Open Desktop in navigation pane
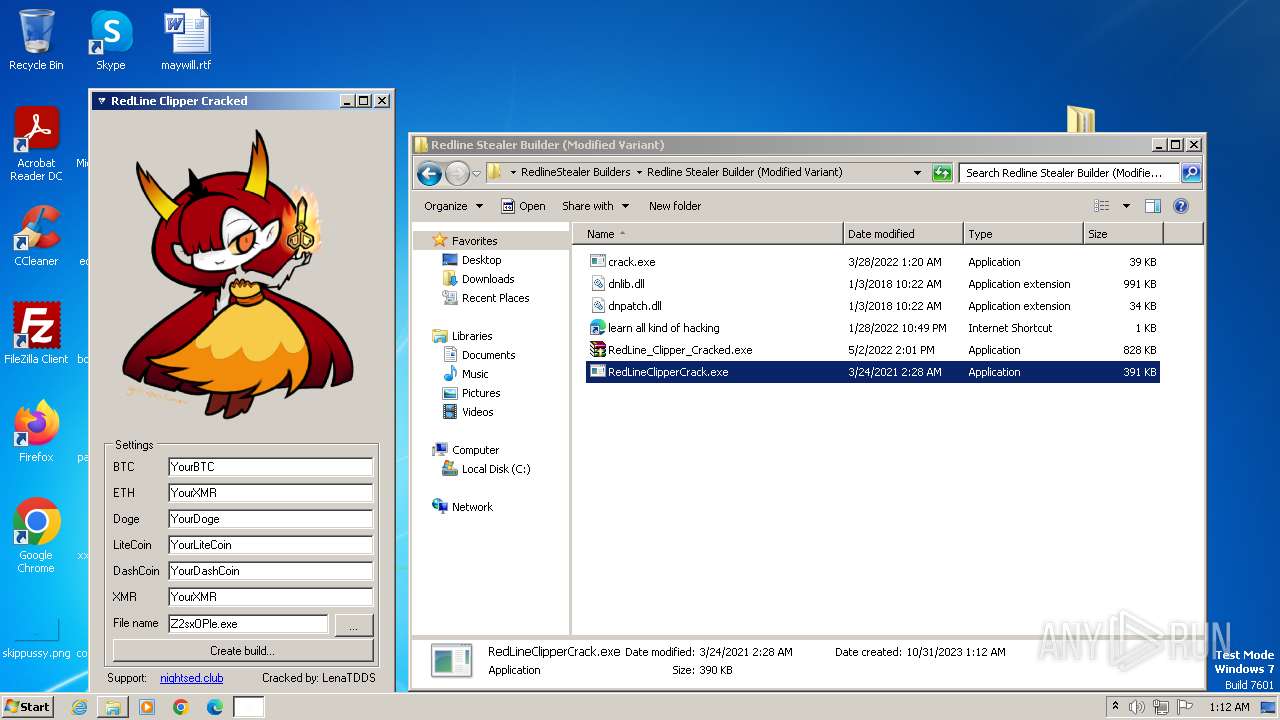 [x=481, y=260]
